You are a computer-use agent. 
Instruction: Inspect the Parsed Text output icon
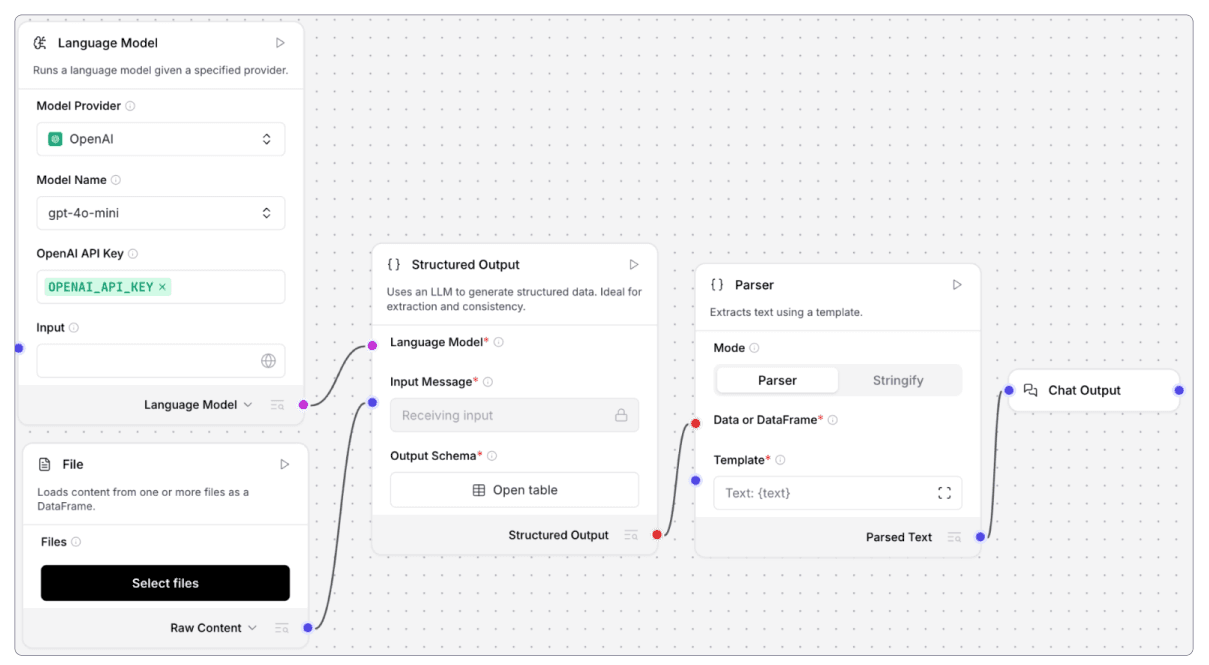pos(954,537)
